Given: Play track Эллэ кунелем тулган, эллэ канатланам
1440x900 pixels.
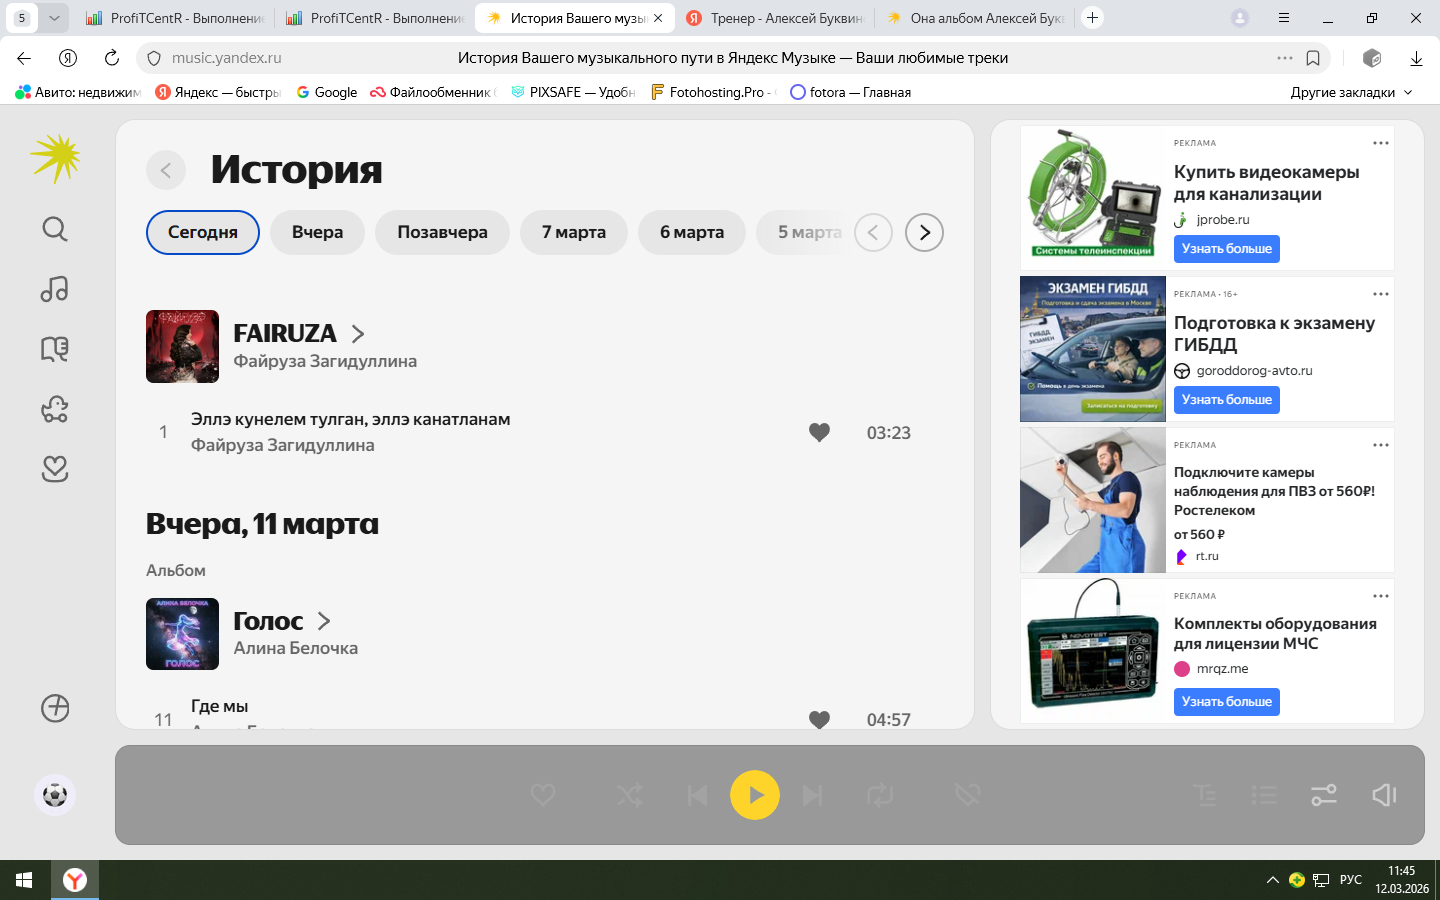Looking at the screenshot, I should coord(351,419).
